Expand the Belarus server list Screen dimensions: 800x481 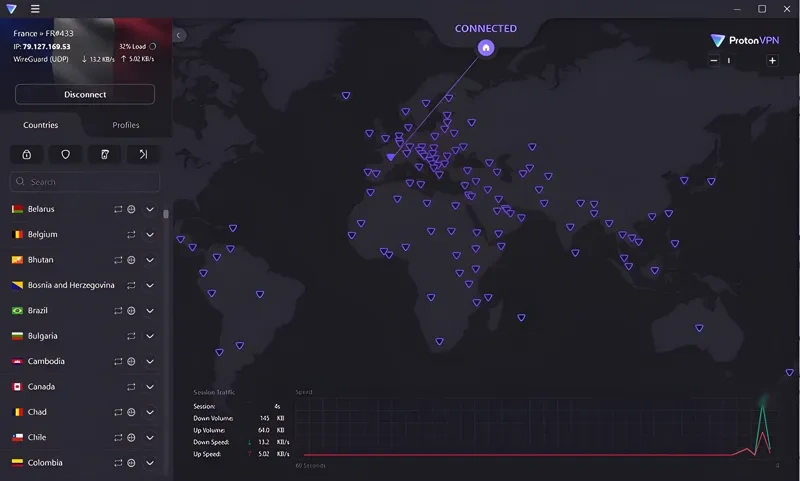[x=150, y=210]
